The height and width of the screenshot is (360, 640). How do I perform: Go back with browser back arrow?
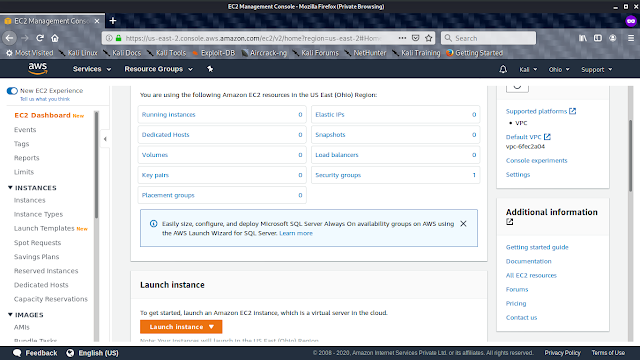10,38
